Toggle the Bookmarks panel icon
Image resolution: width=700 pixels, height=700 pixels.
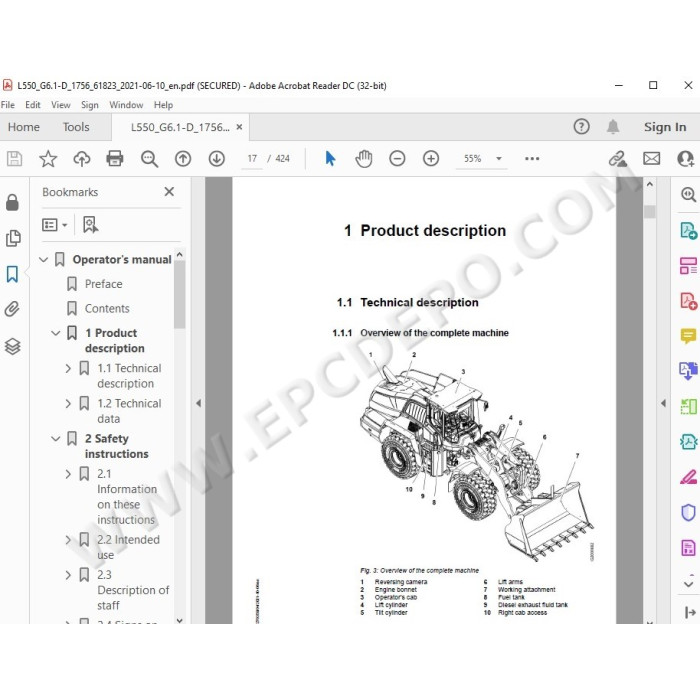tap(12, 274)
